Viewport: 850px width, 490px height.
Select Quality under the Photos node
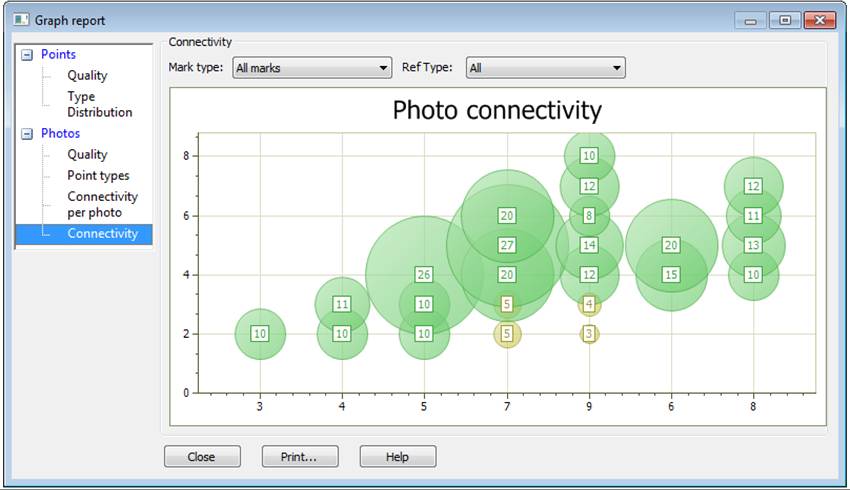click(87, 155)
